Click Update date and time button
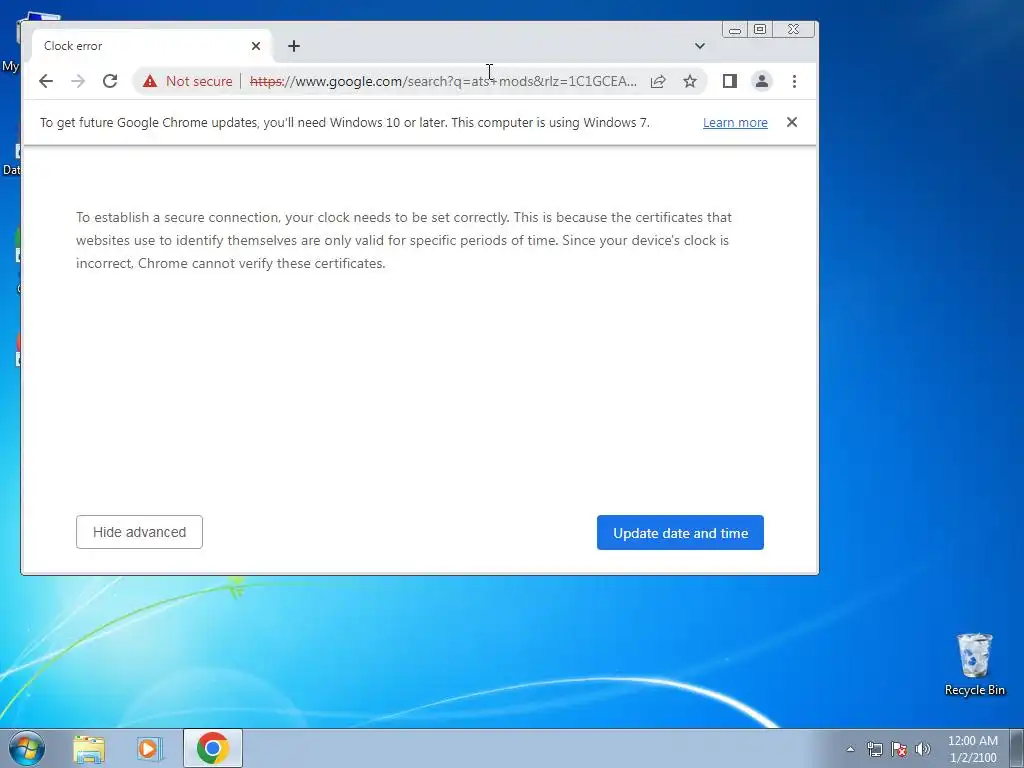 [680, 533]
